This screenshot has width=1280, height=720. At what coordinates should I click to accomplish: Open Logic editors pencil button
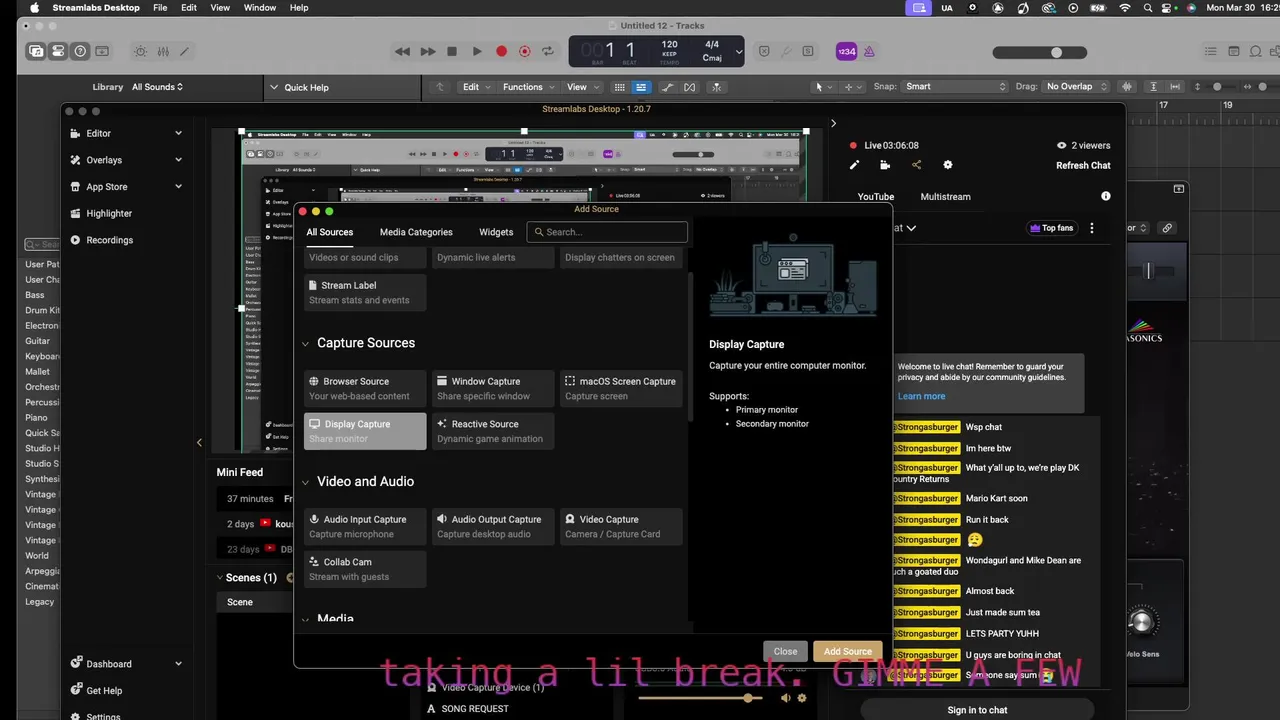coord(184,51)
